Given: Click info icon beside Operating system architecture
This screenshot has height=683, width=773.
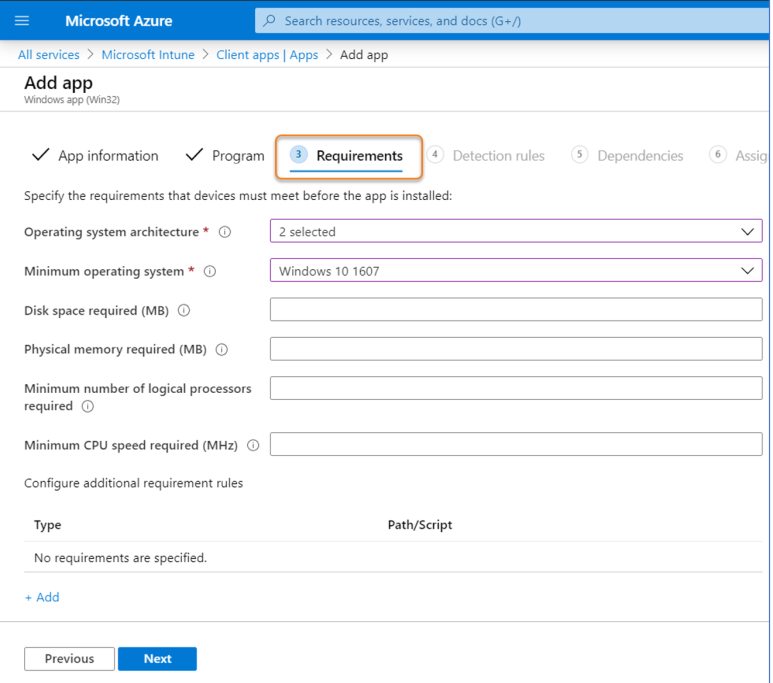Looking at the screenshot, I should pos(225,232).
